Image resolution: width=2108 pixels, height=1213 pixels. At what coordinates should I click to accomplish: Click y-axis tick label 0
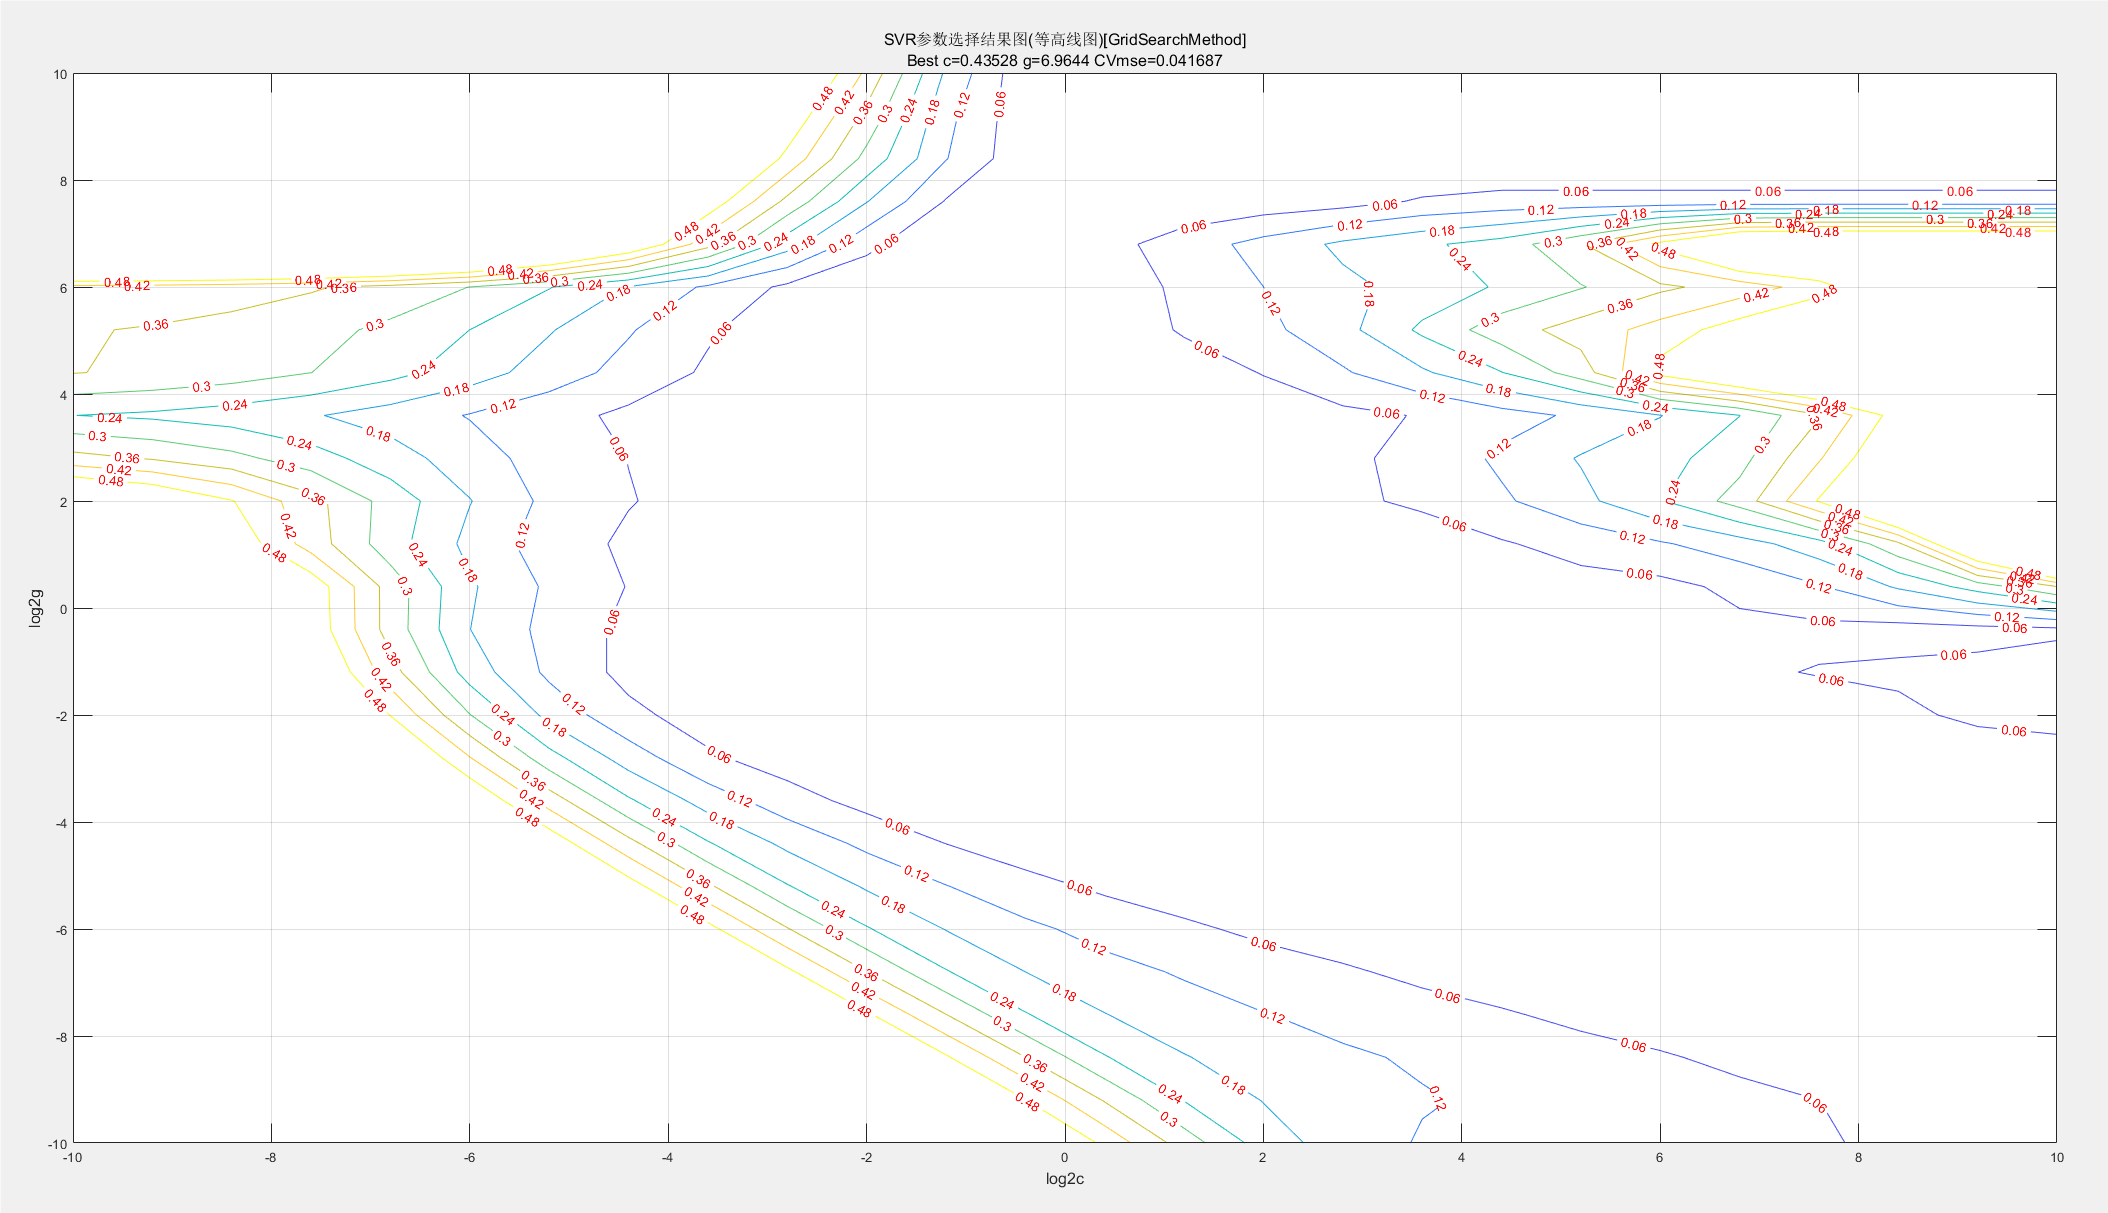click(x=62, y=609)
